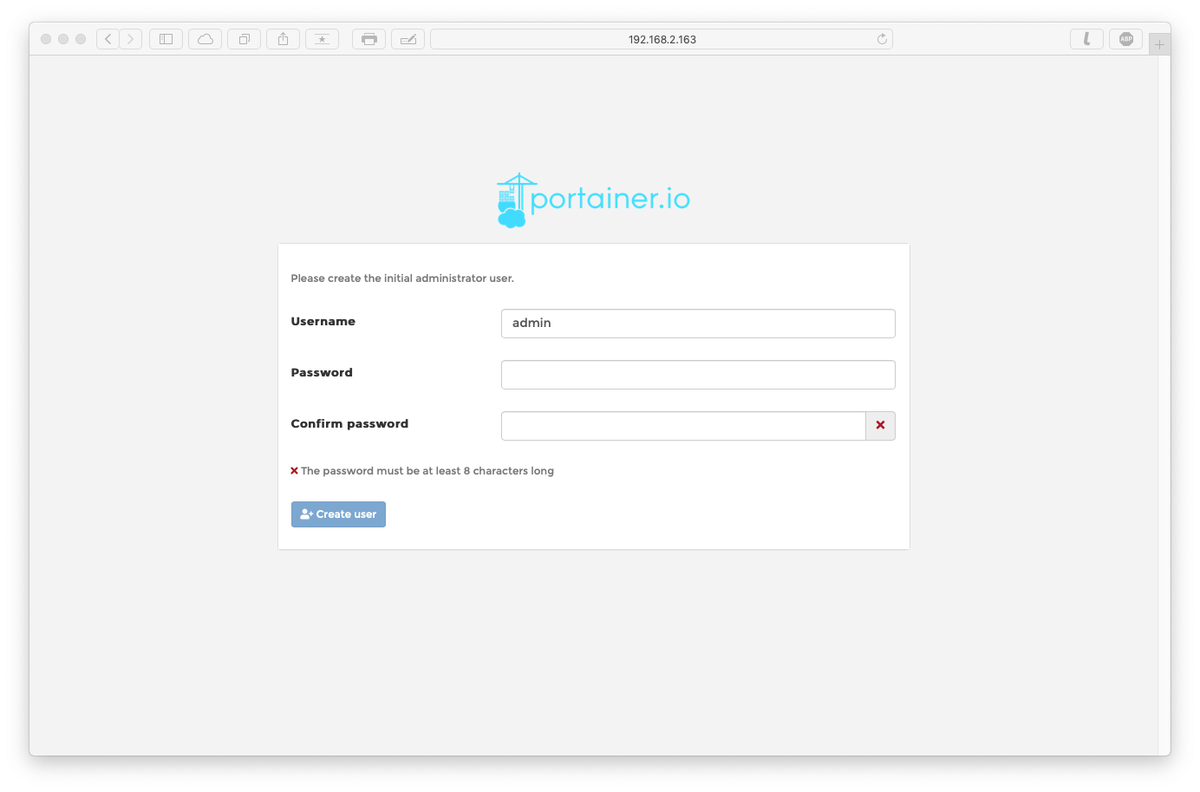
Task: Click red X beside Confirm password field
Action: tap(880, 425)
